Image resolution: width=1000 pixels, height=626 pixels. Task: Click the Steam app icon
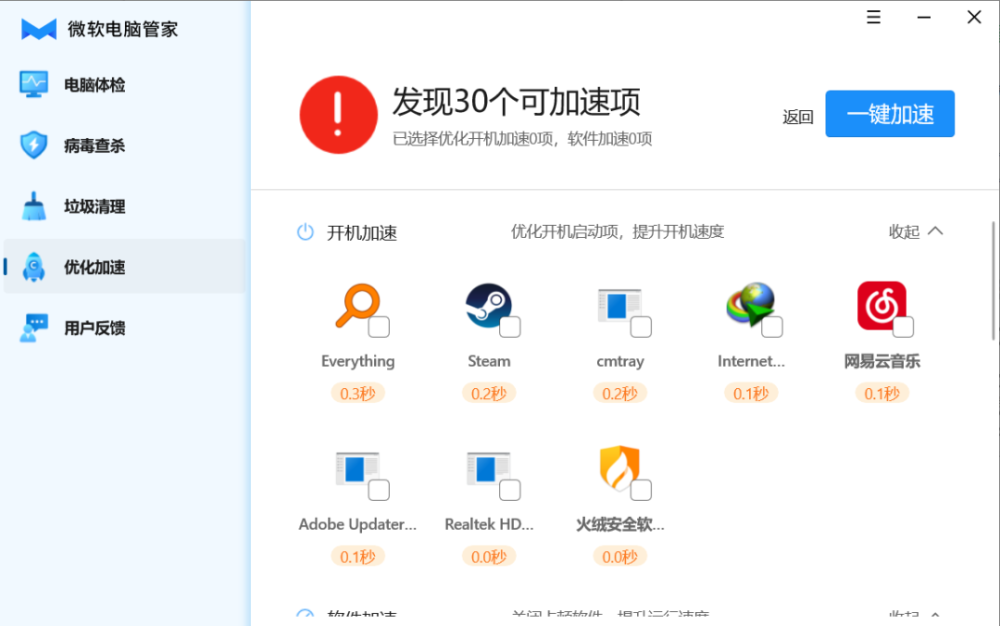click(489, 305)
